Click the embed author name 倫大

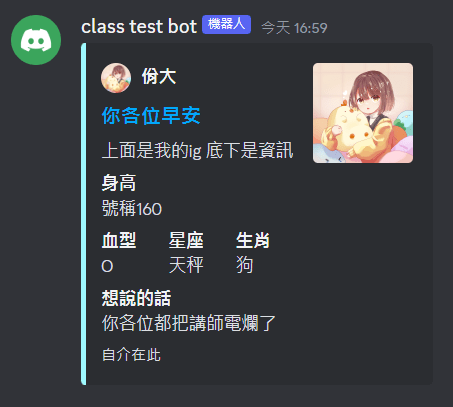(159, 77)
